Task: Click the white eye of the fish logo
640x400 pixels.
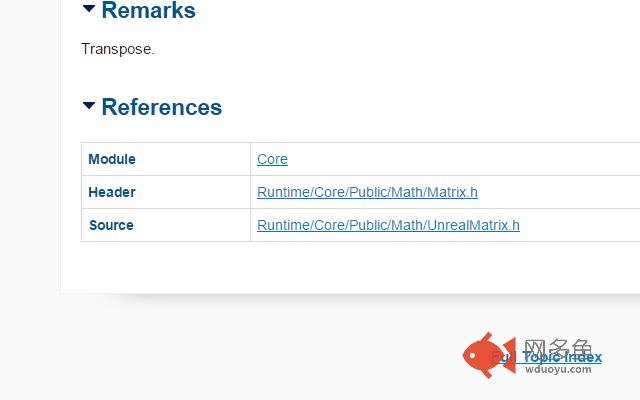Action: (x=472, y=356)
